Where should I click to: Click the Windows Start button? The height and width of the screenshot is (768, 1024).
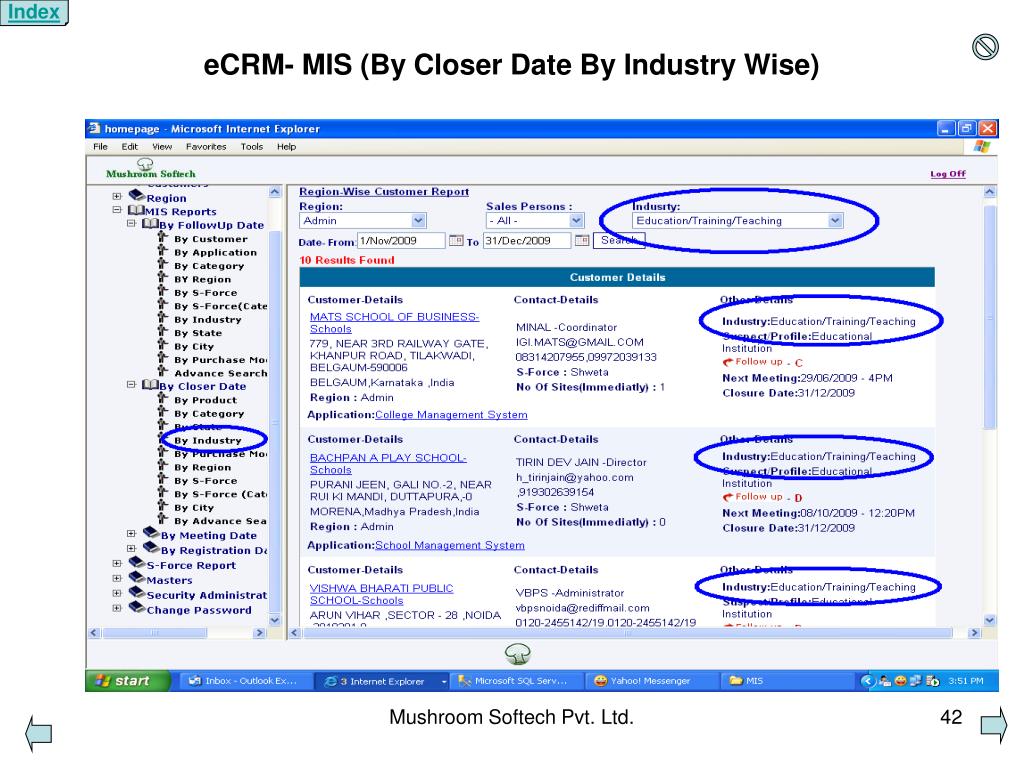coord(127,681)
